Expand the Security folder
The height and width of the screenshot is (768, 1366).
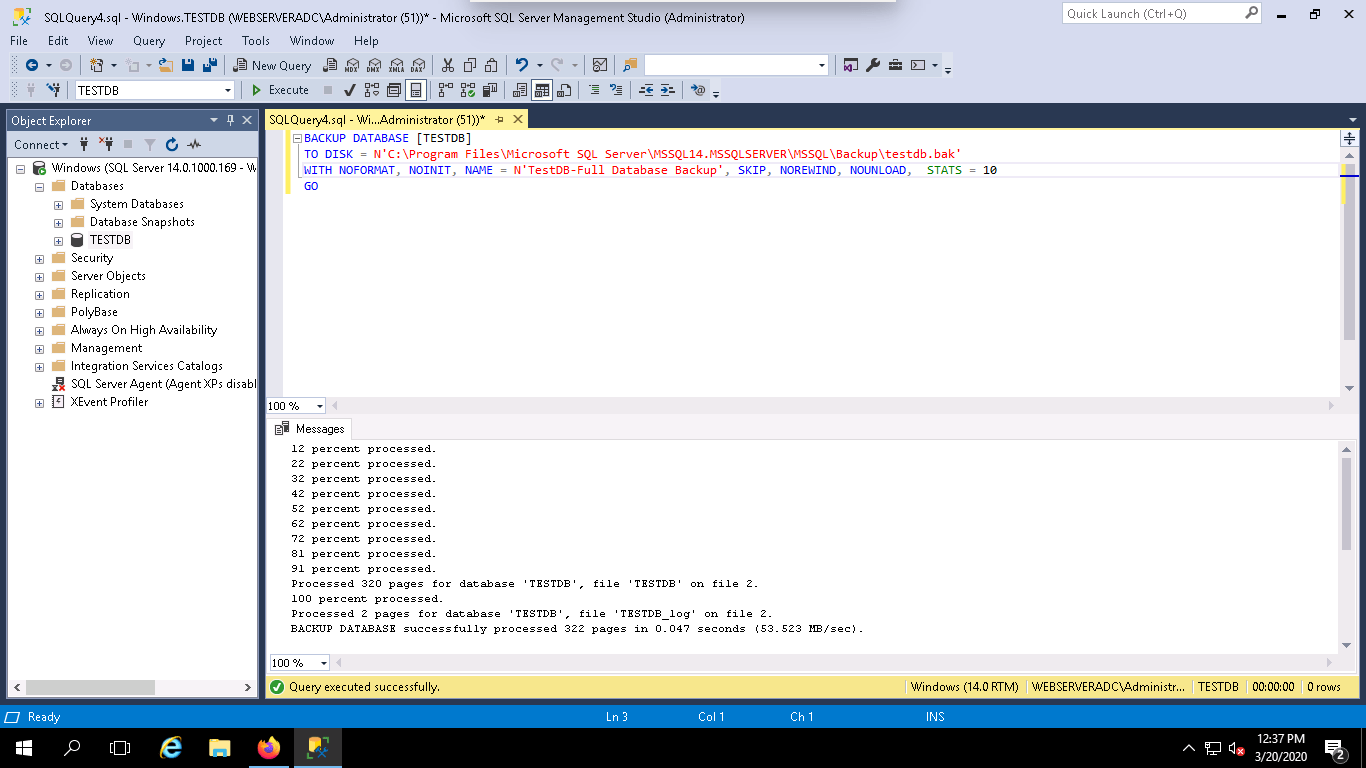tap(38, 258)
